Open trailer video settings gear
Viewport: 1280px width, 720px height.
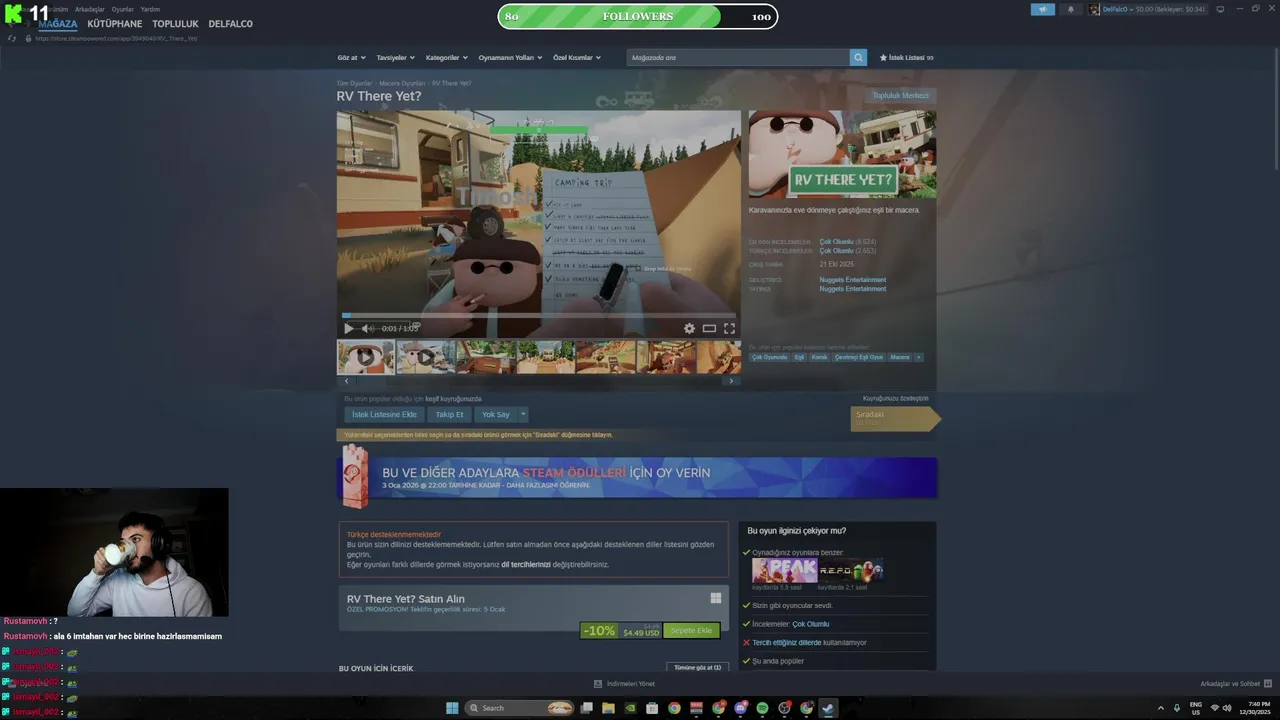(x=689, y=328)
